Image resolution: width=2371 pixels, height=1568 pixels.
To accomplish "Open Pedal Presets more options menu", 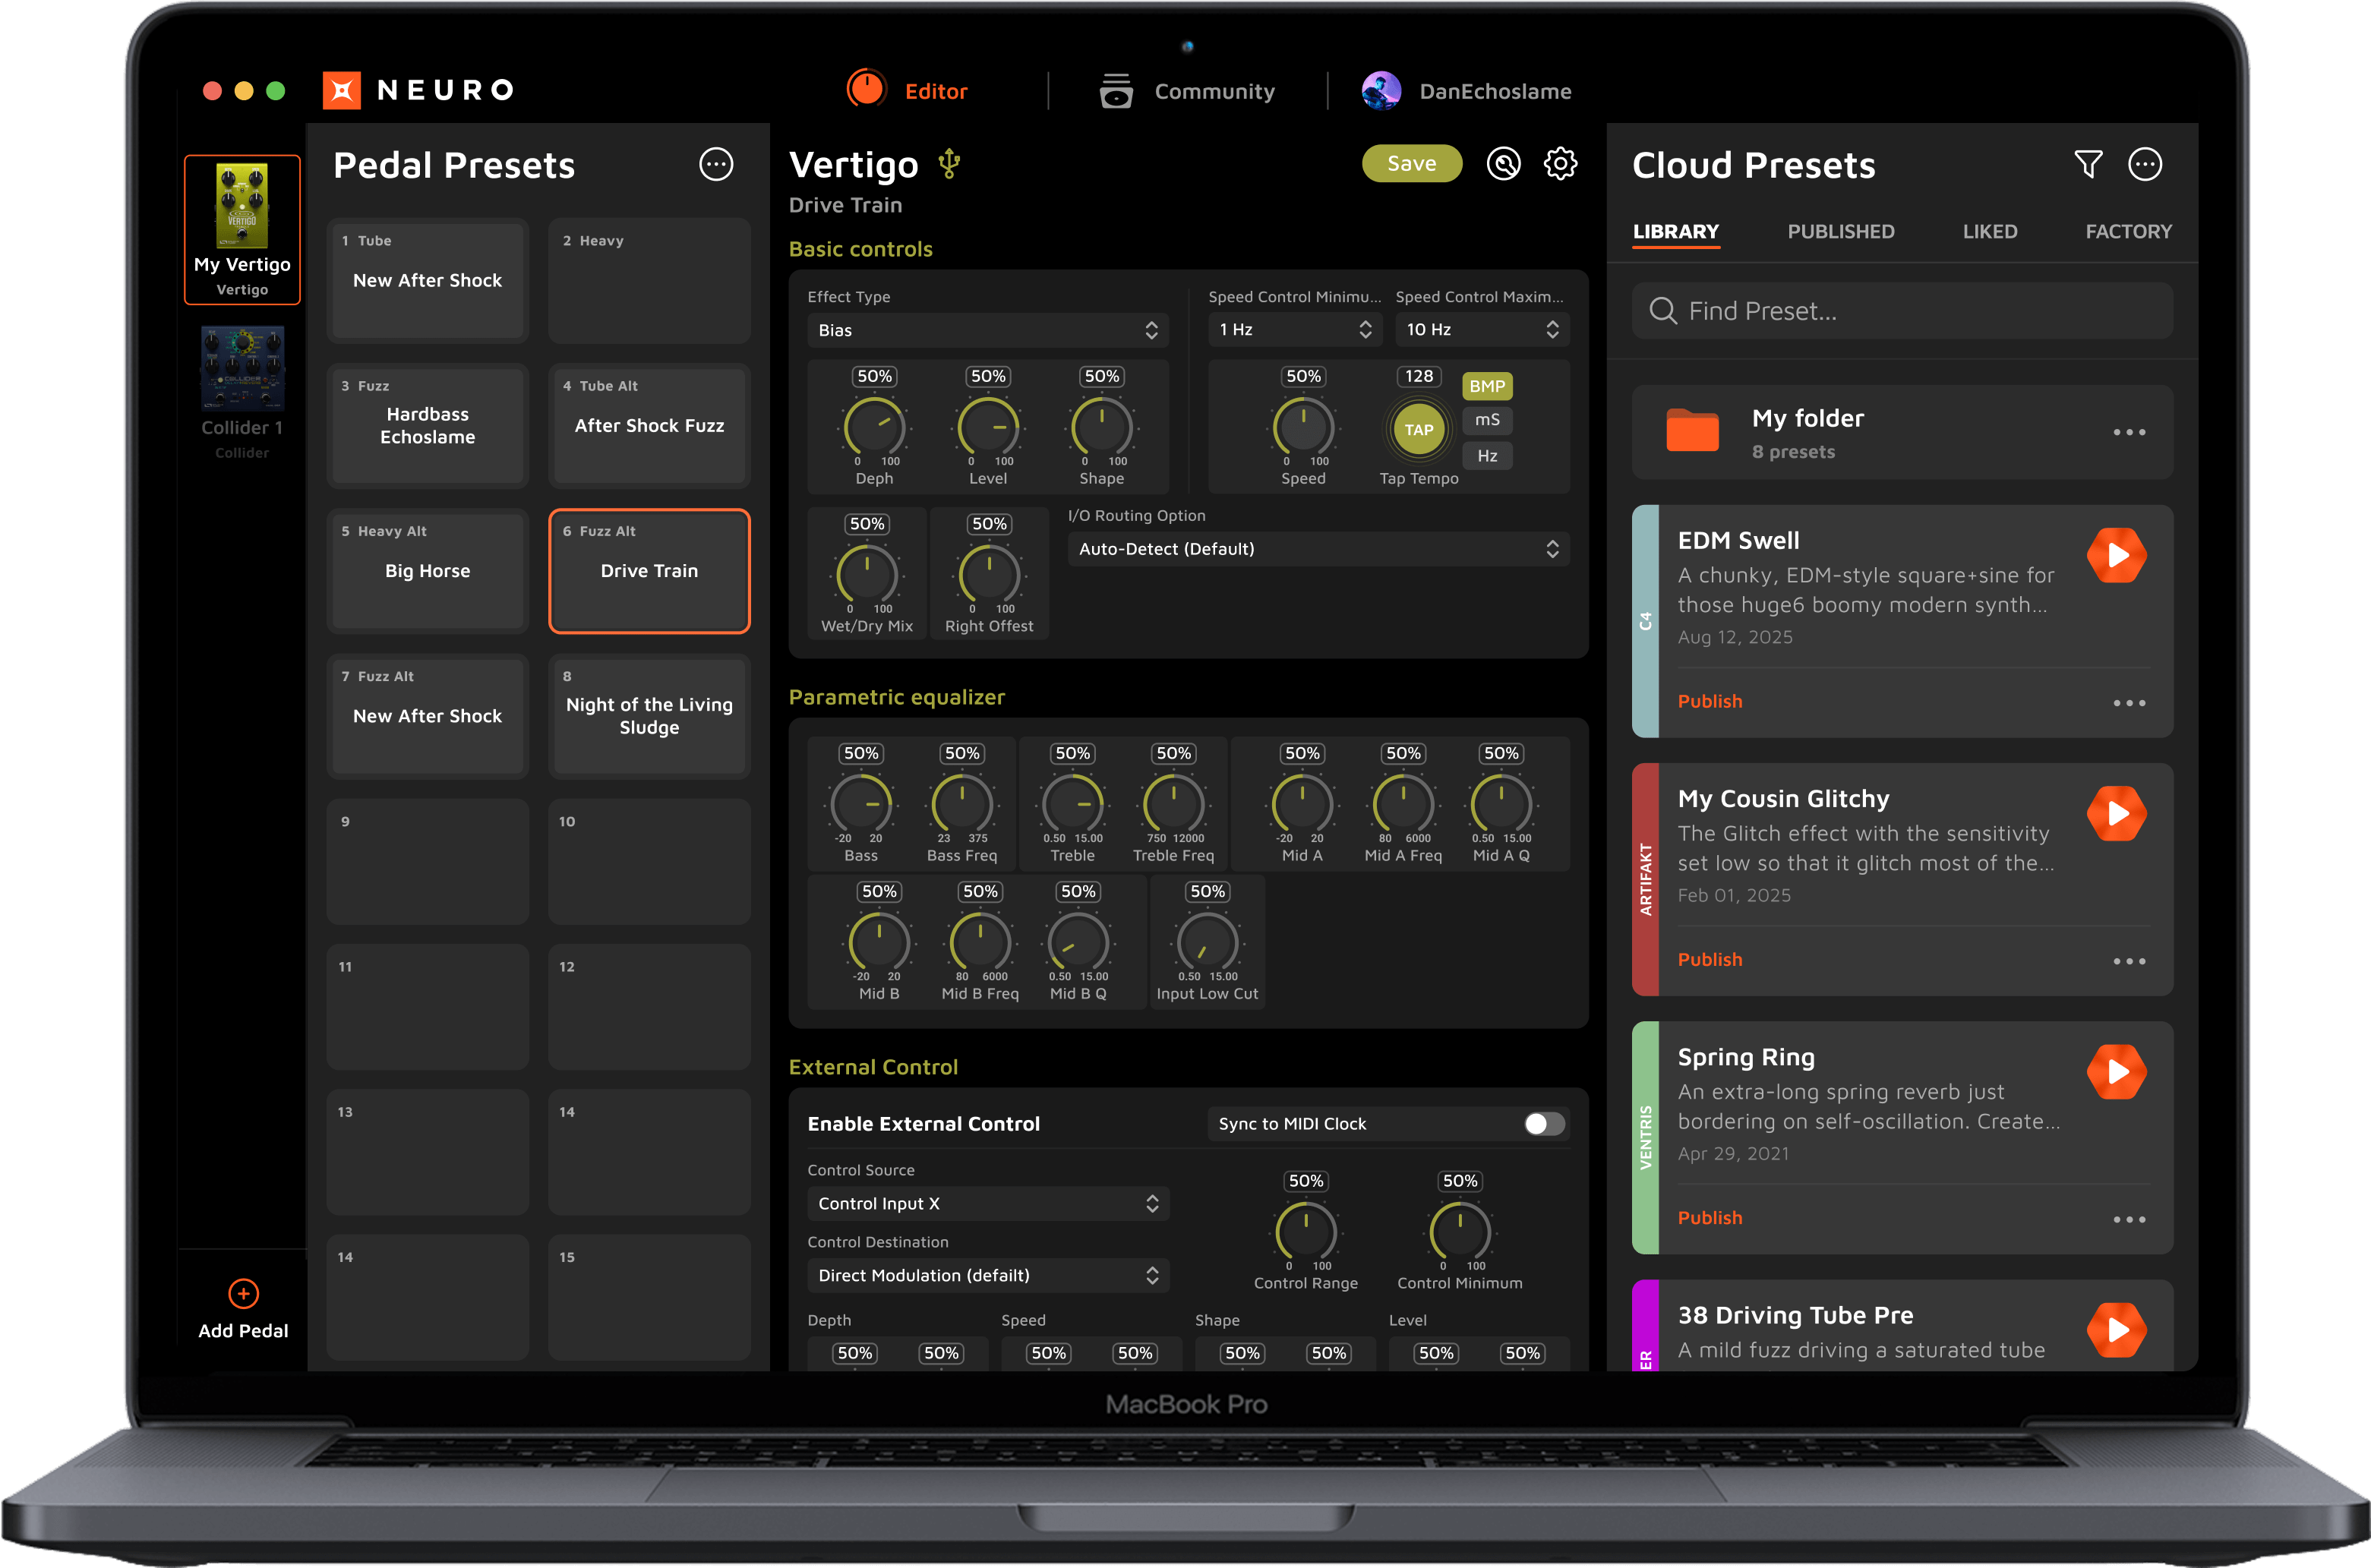I will click(716, 164).
